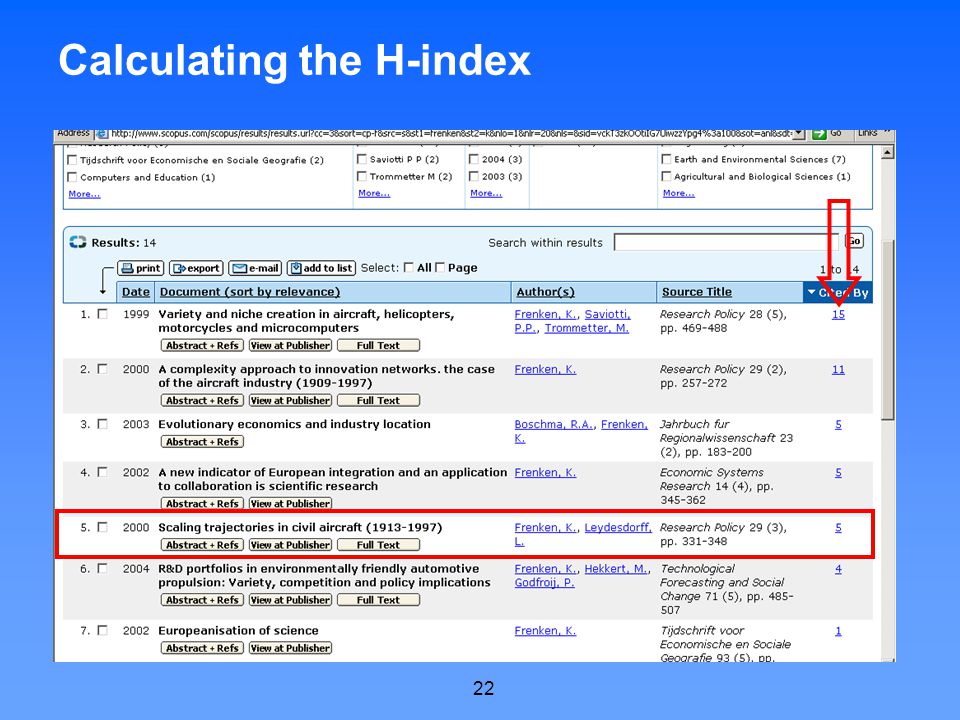Open Full Text for result 2
The height and width of the screenshot is (720, 960).
pos(378,400)
